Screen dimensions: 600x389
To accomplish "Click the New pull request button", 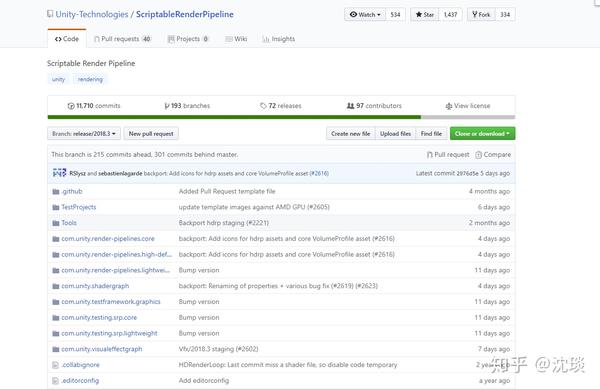I will [x=151, y=133].
